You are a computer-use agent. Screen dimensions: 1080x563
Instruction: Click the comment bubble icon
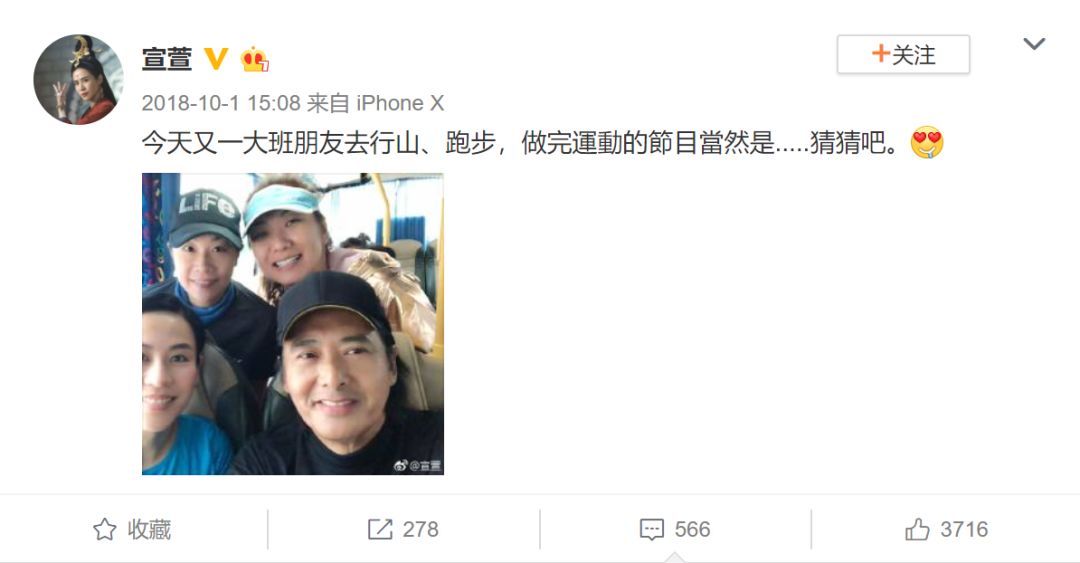[652, 529]
